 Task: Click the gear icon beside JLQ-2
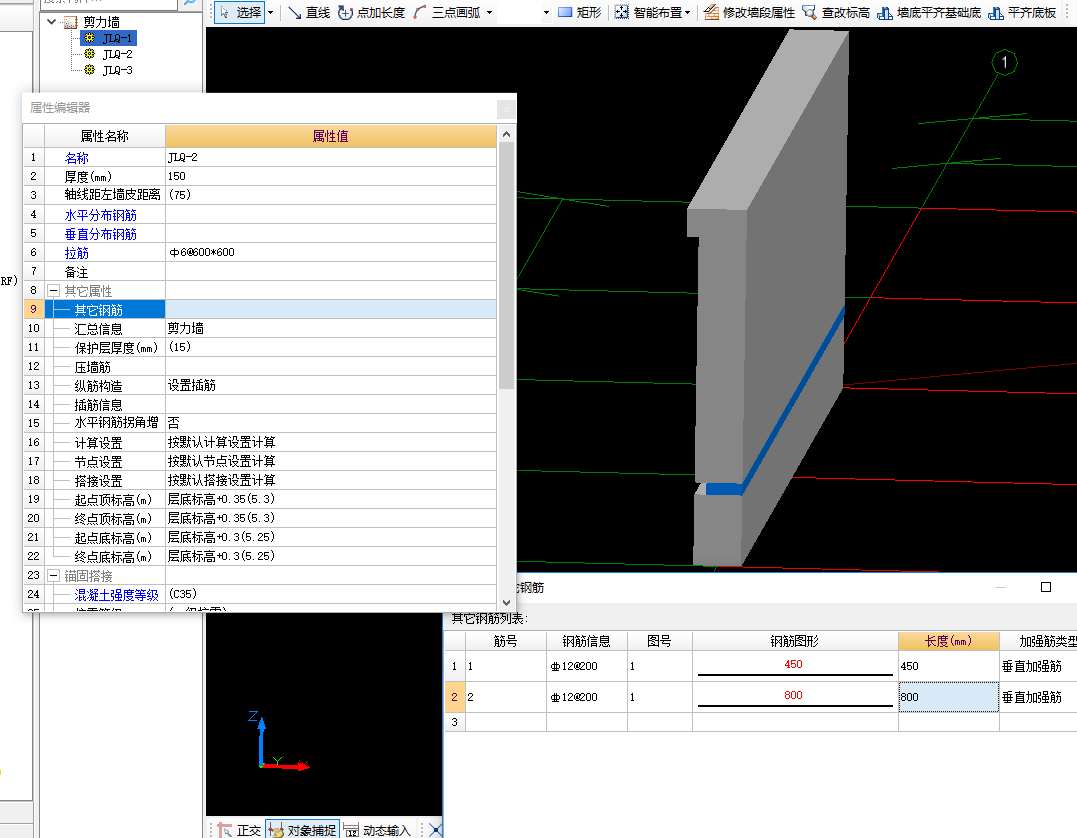click(x=89, y=54)
